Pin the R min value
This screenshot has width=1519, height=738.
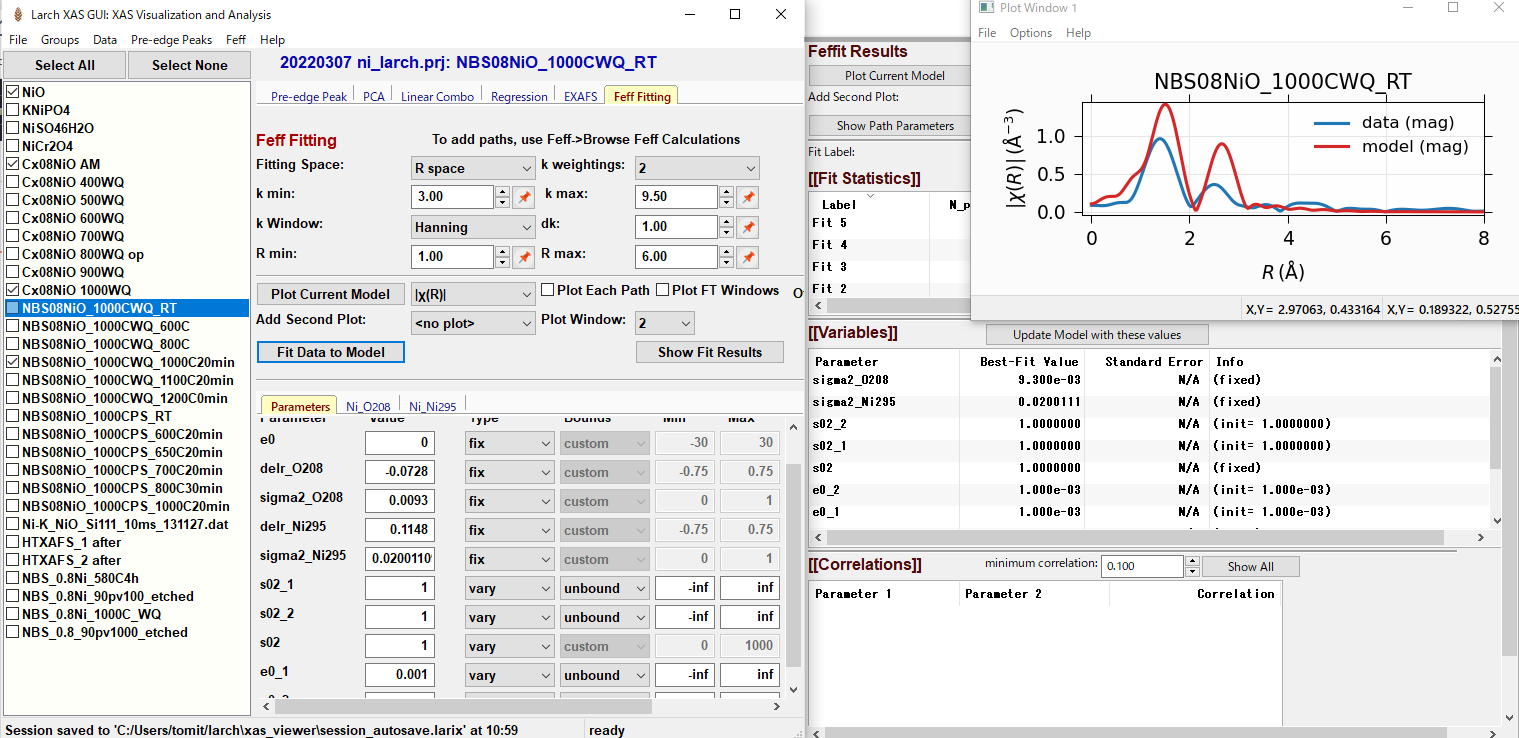click(524, 257)
